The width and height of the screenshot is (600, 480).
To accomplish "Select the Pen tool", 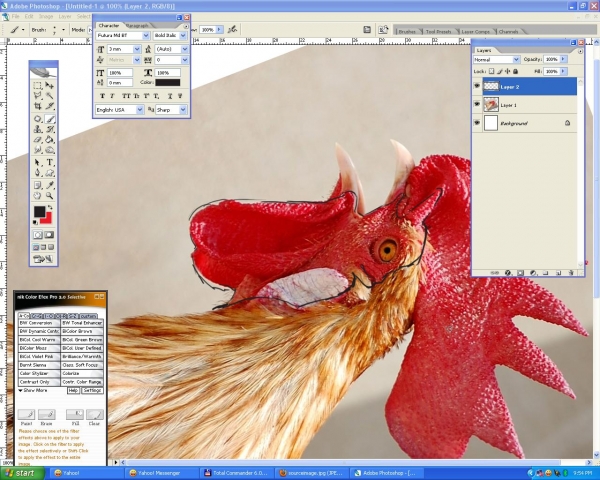I will [x=38, y=173].
